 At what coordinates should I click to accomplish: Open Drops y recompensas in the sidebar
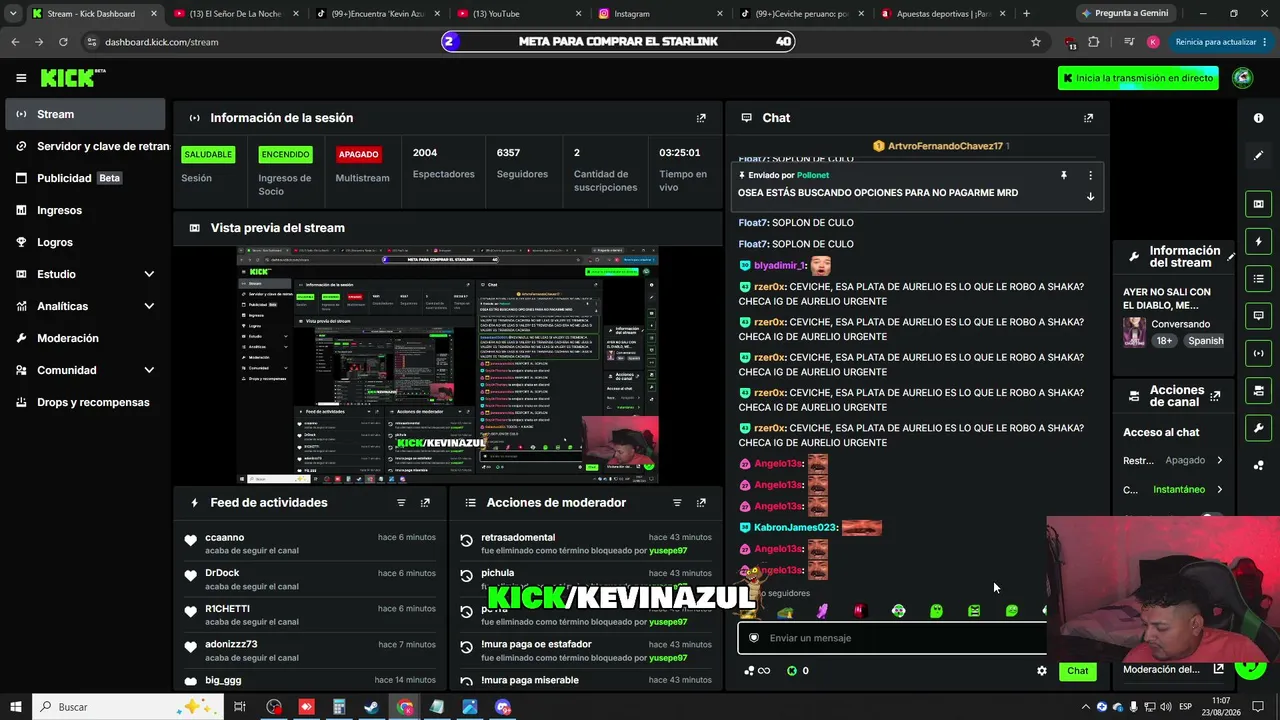click(85, 402)
